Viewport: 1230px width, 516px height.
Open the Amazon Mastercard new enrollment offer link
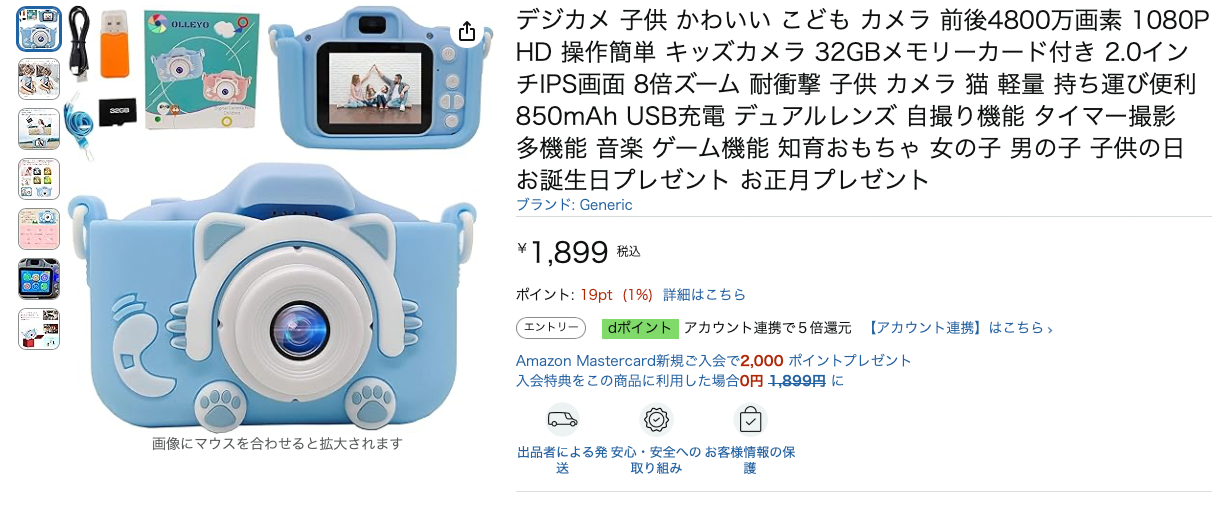[714, 360]
